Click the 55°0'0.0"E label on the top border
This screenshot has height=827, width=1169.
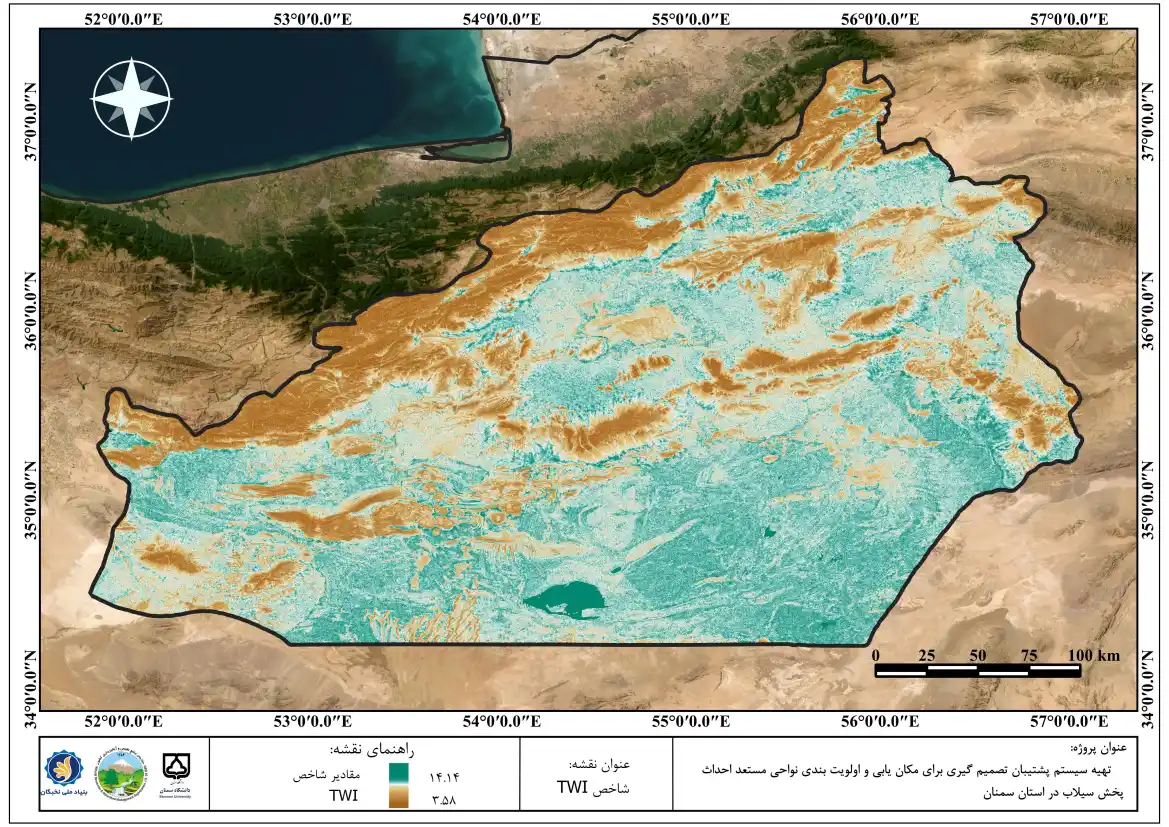691,19
